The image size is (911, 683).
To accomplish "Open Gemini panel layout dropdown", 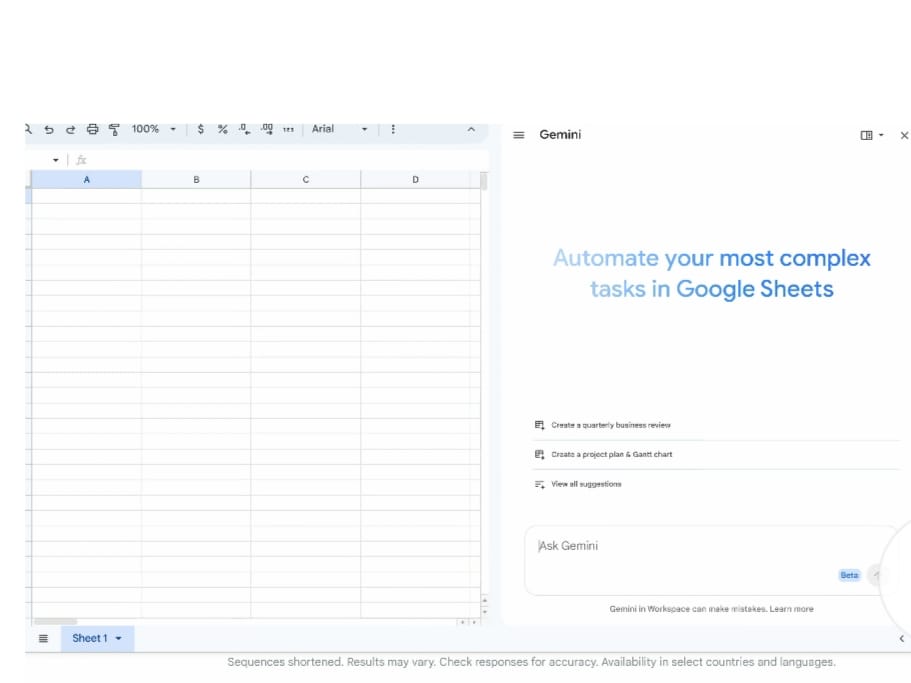I will pos(872,135).
